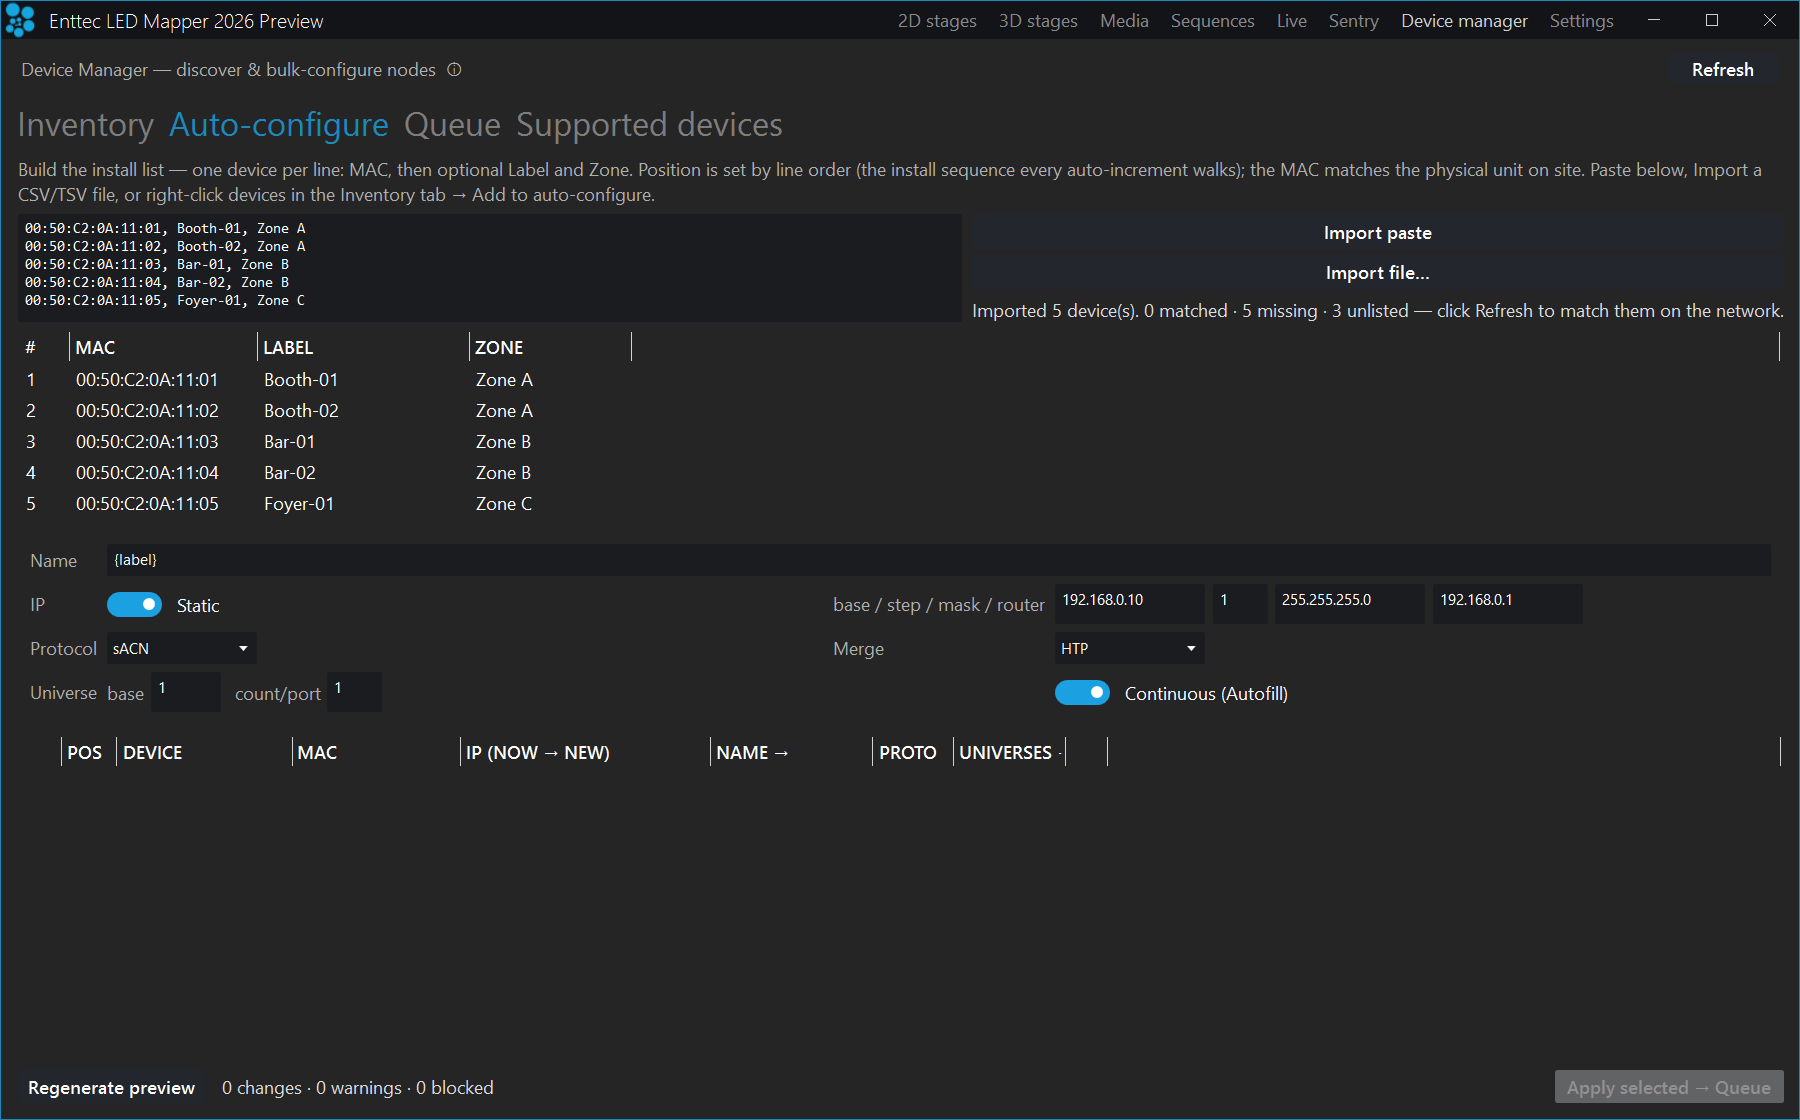Click the Enttec LED Mapper app logo
Image resolution: width=1800 pixels, height=1120 pixels.
20,21
